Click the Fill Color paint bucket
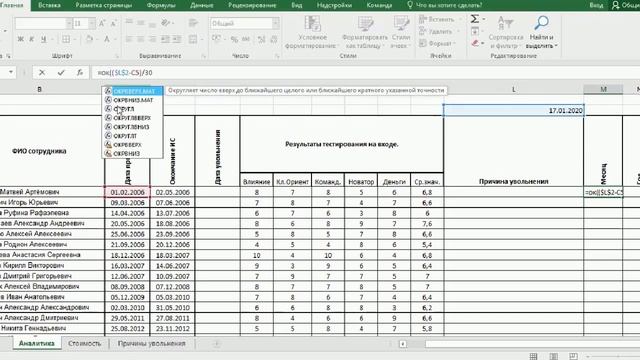The image size is (640, 360). 89,39
